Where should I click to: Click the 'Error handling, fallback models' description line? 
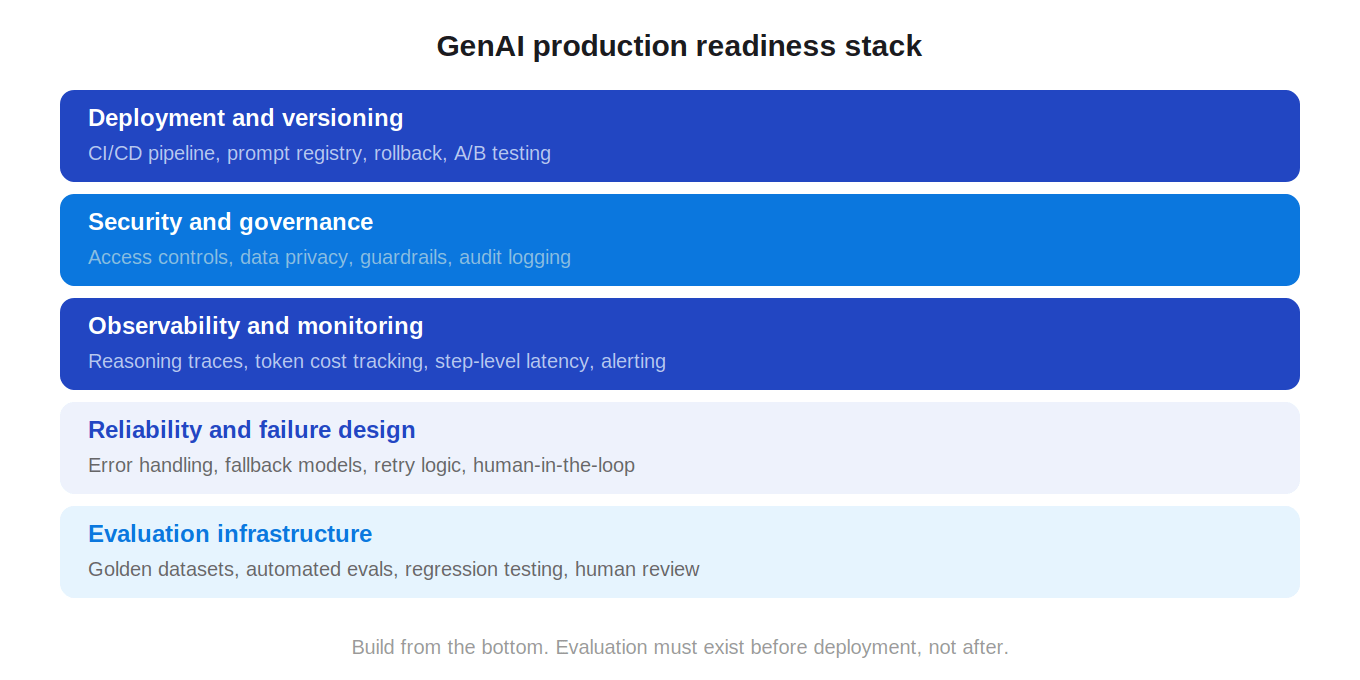[x=362, y=465]
